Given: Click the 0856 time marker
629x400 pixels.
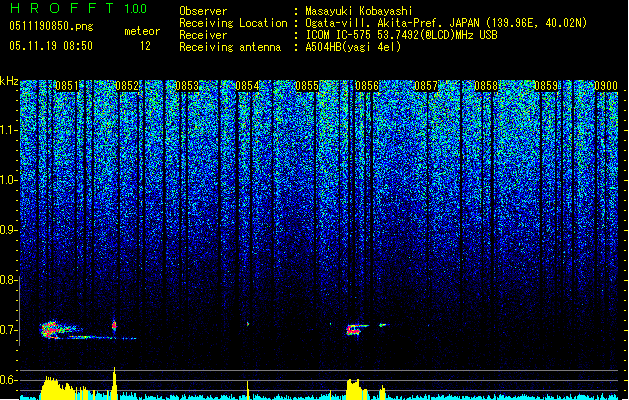Looking at the screenshot, I should tap(367, 86).
